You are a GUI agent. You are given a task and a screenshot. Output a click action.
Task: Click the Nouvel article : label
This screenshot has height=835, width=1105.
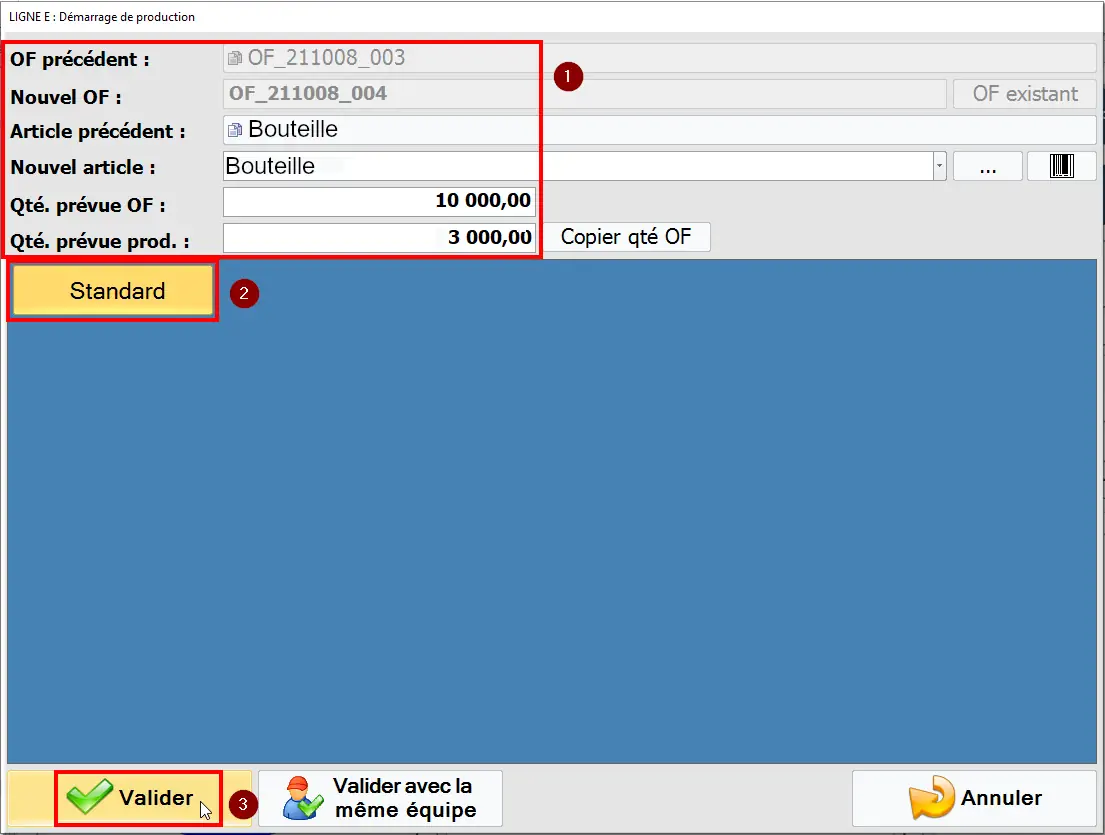tap(82, 168)
